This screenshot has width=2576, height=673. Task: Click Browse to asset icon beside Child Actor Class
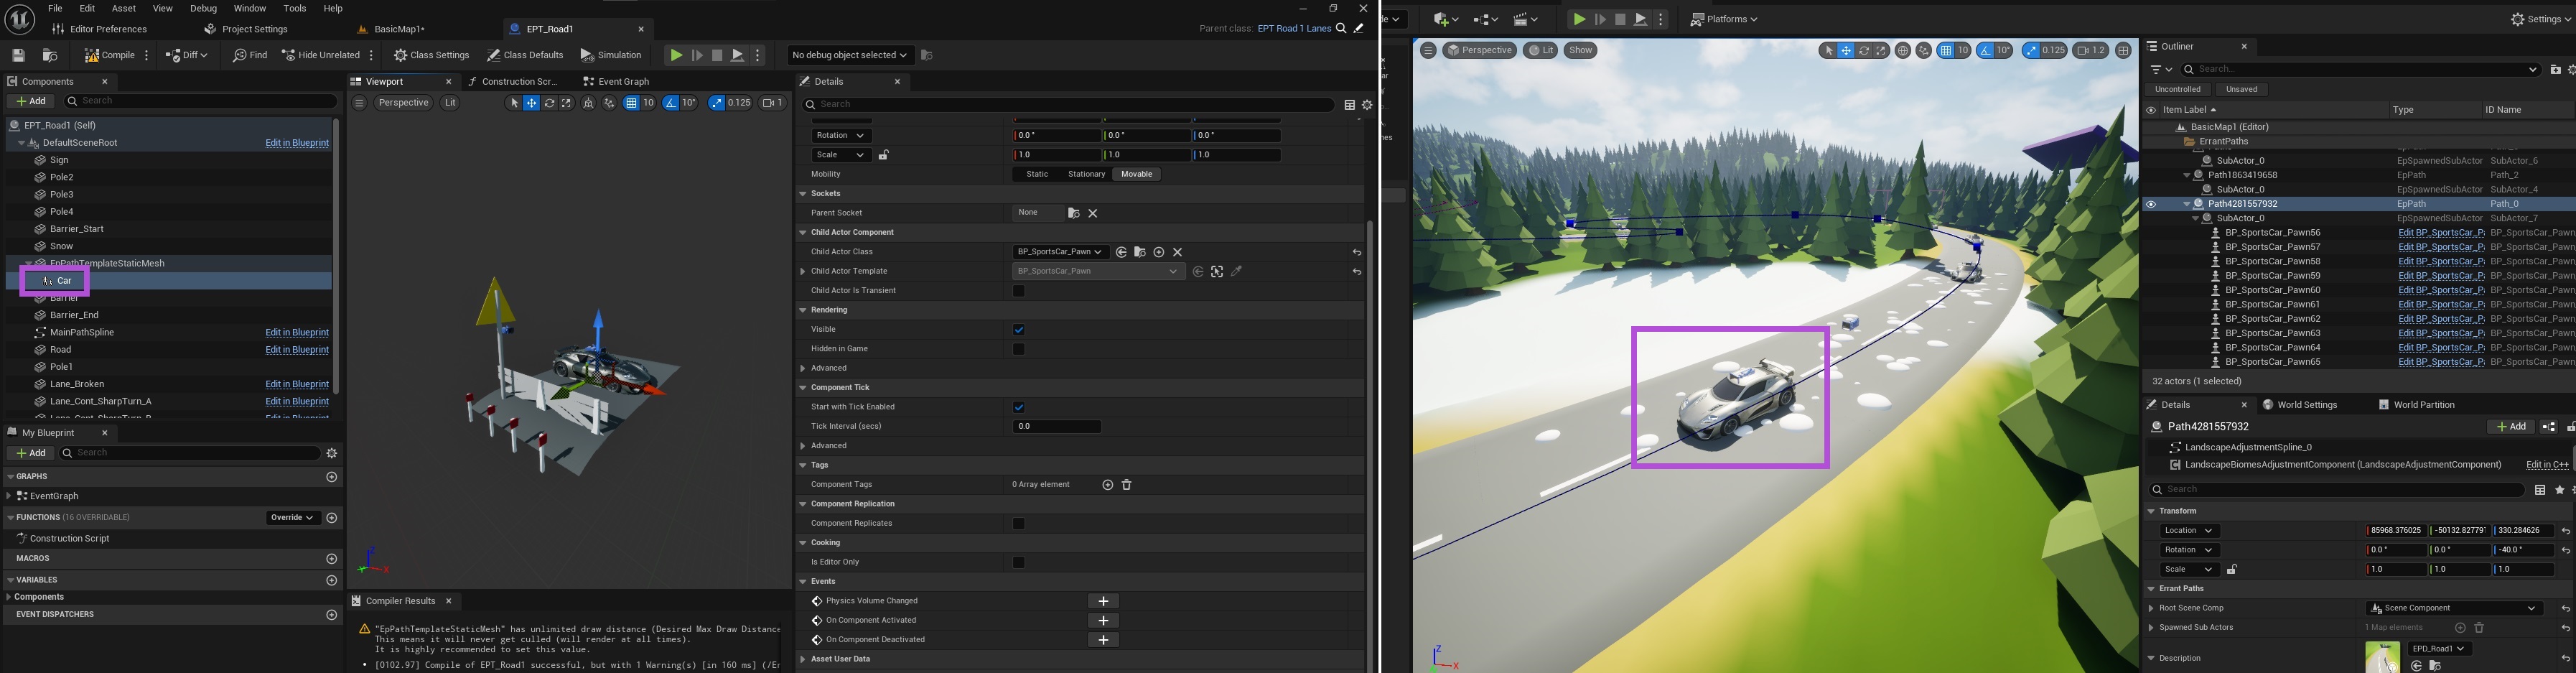[x=1139, y=252]
